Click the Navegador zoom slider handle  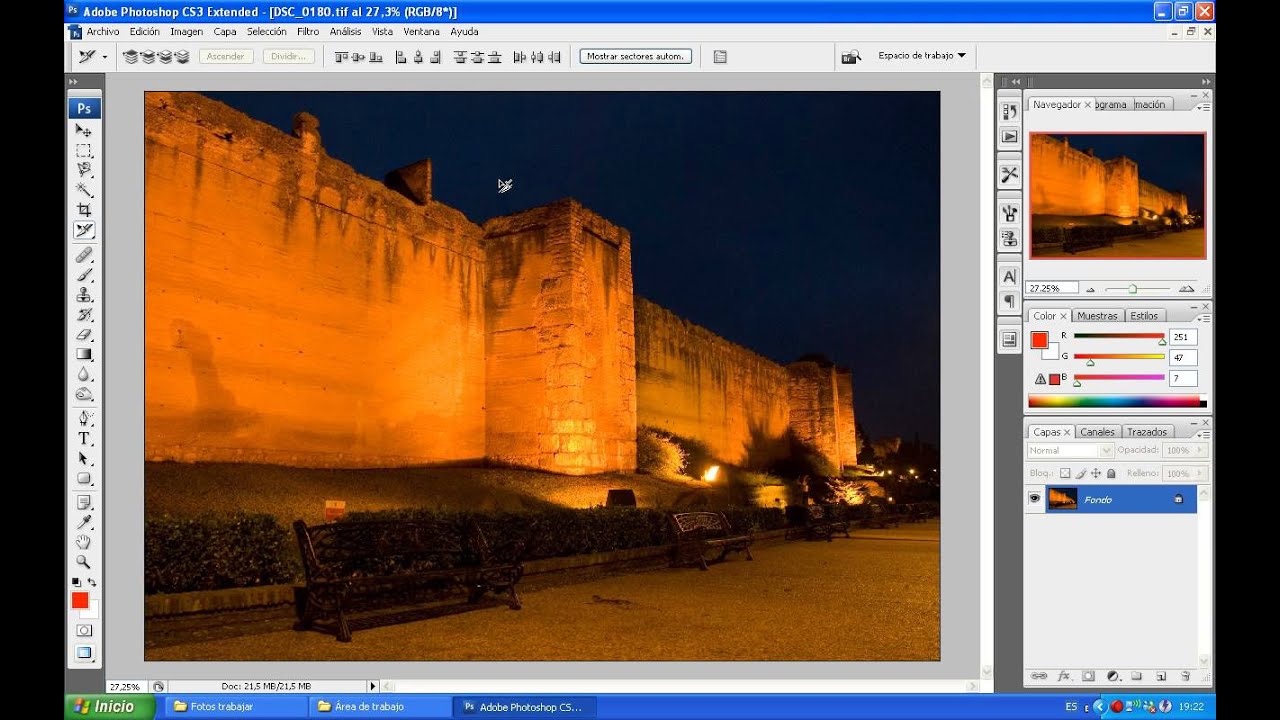coord(1132,289)
